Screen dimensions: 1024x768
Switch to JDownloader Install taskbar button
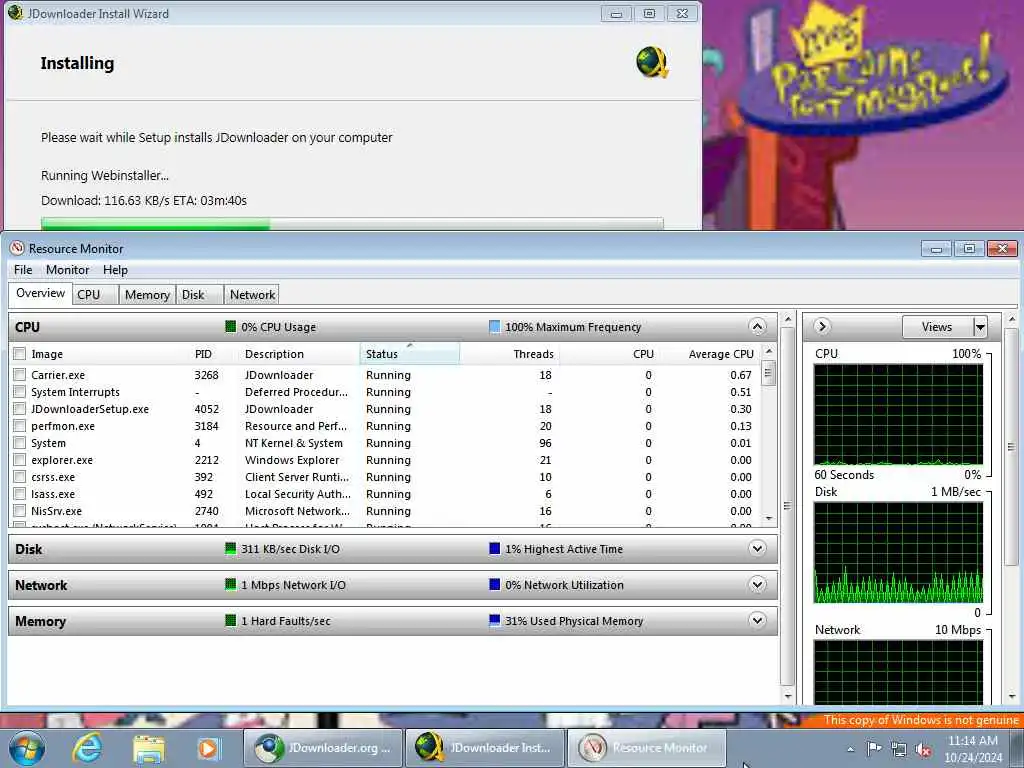484,748
